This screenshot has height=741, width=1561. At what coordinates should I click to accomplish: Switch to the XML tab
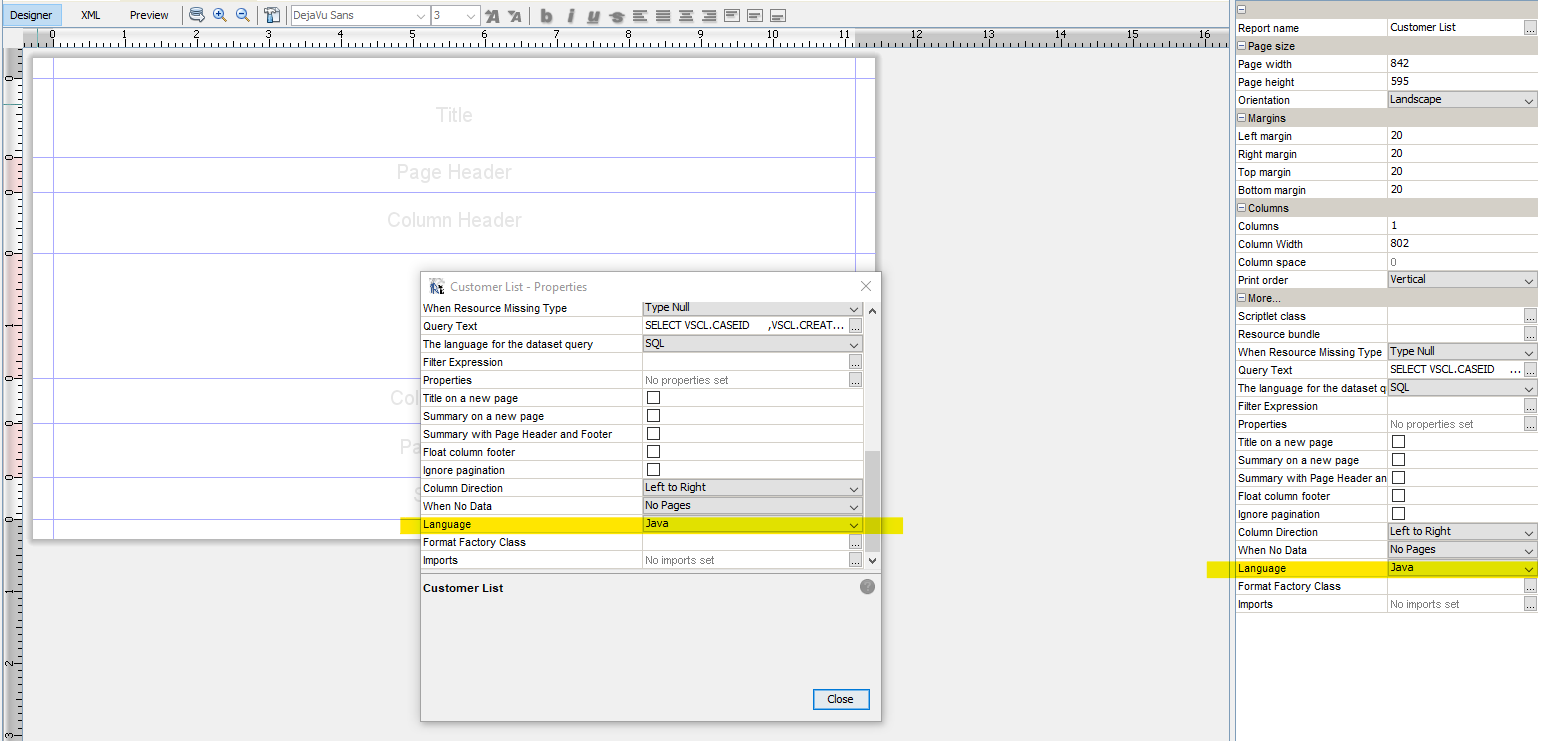pos(91,15)
